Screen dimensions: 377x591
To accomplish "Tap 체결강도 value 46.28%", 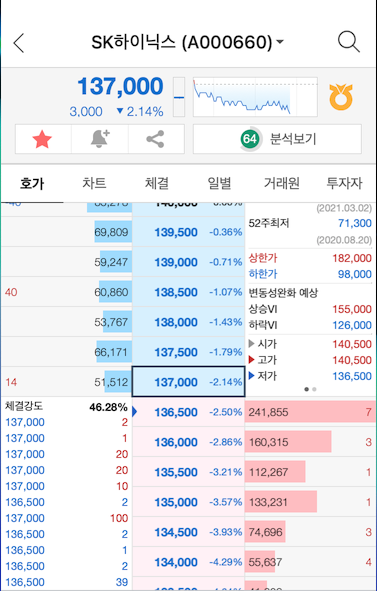I will coord(109,407).
